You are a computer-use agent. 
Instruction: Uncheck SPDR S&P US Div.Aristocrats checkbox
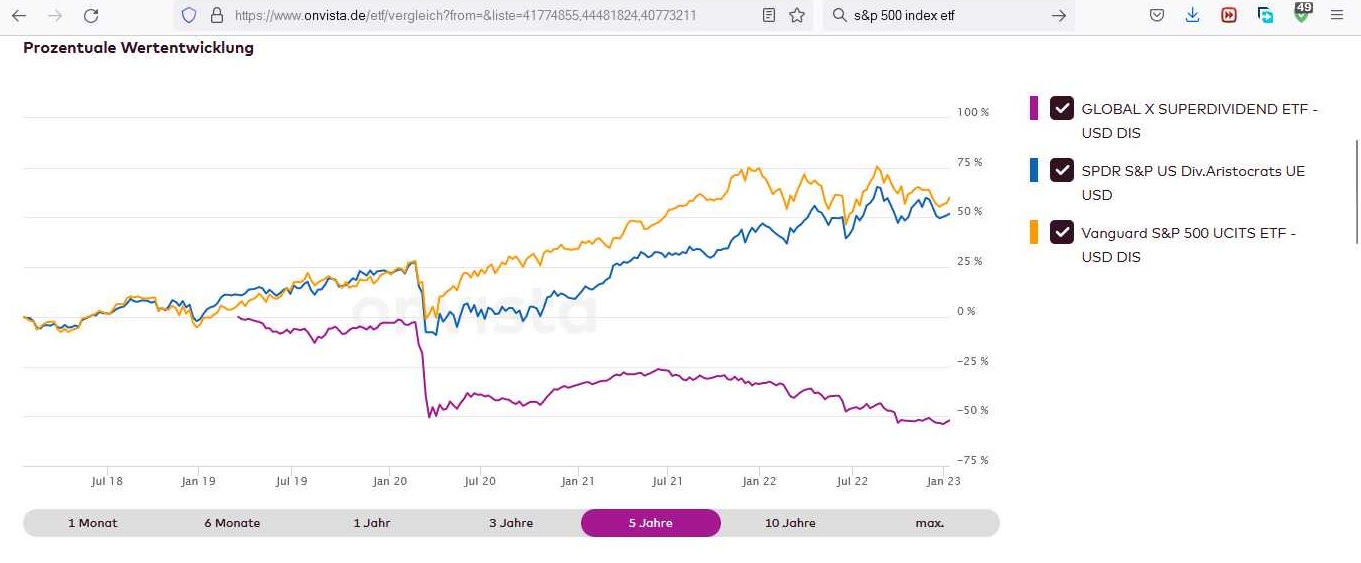pos(1062,170)
